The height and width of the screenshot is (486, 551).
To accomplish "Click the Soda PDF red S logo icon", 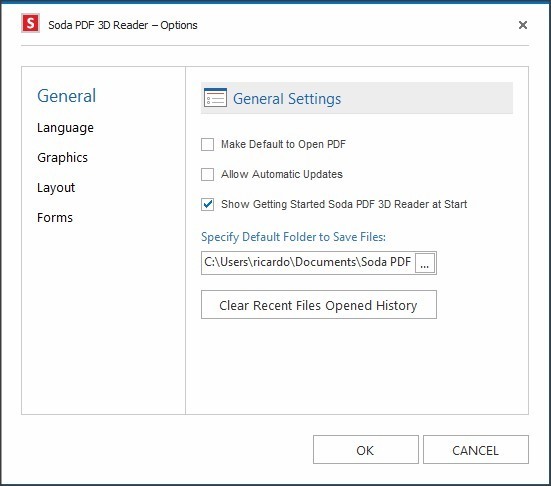I will [30, 24].
